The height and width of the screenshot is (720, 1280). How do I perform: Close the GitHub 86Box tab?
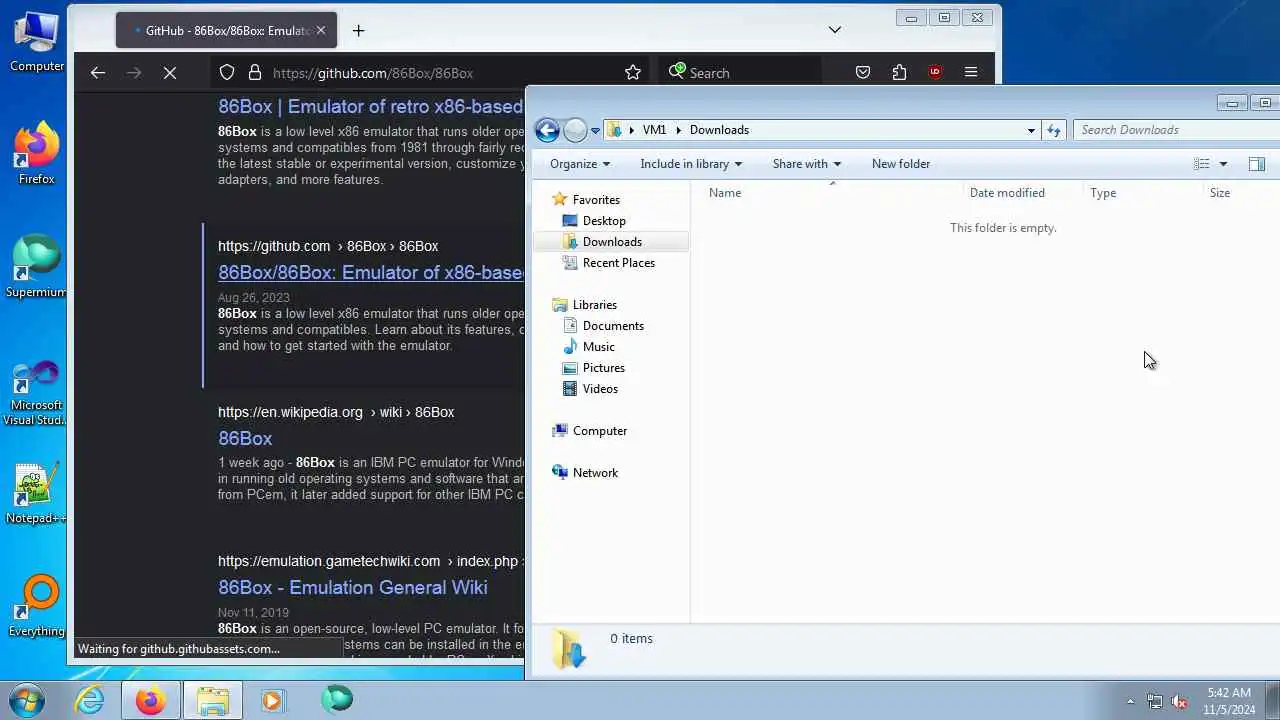coord(320,30)
